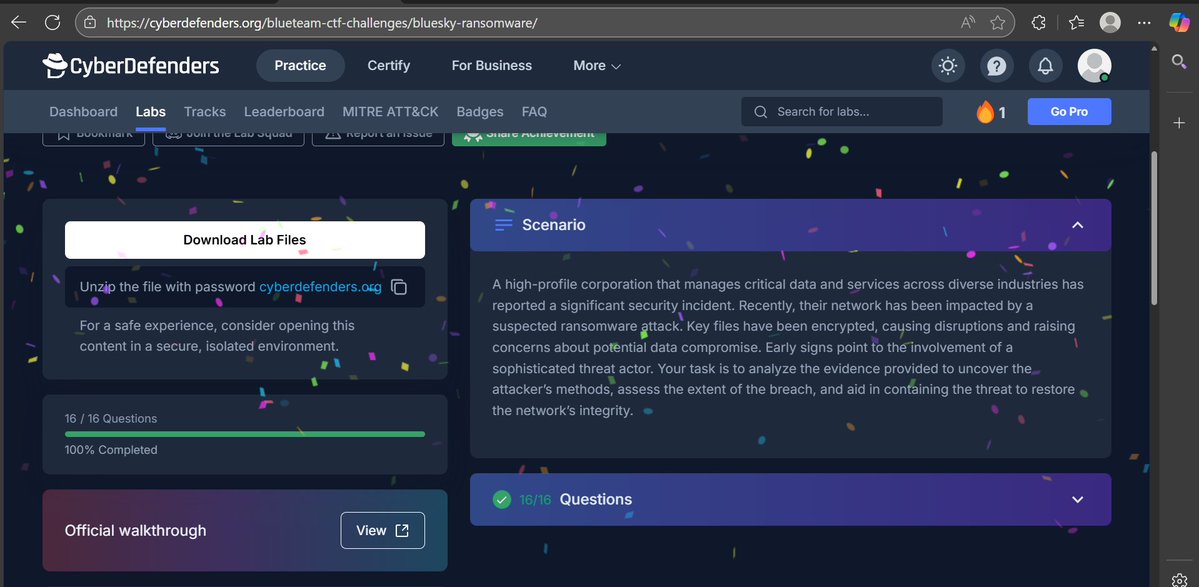Open the Official walkthrough View button
1199x587 pixels.
382,530
